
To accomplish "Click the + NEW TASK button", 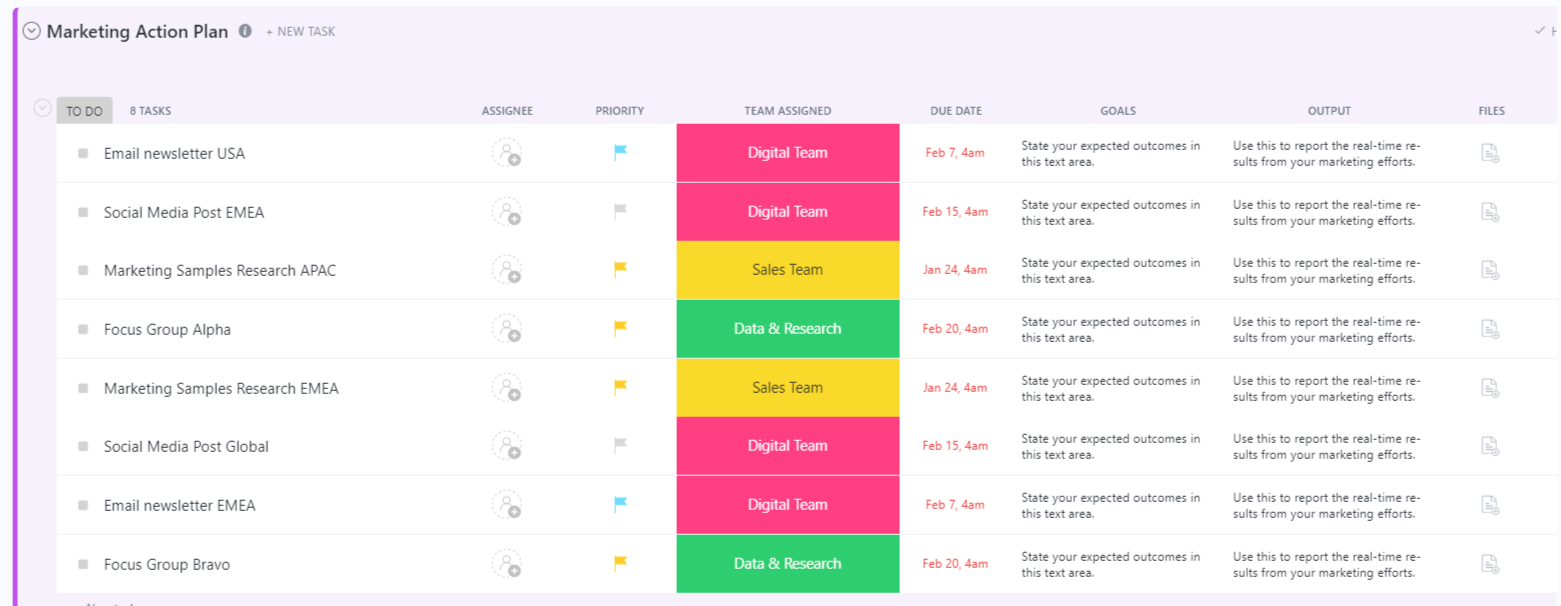I will 300,32.
